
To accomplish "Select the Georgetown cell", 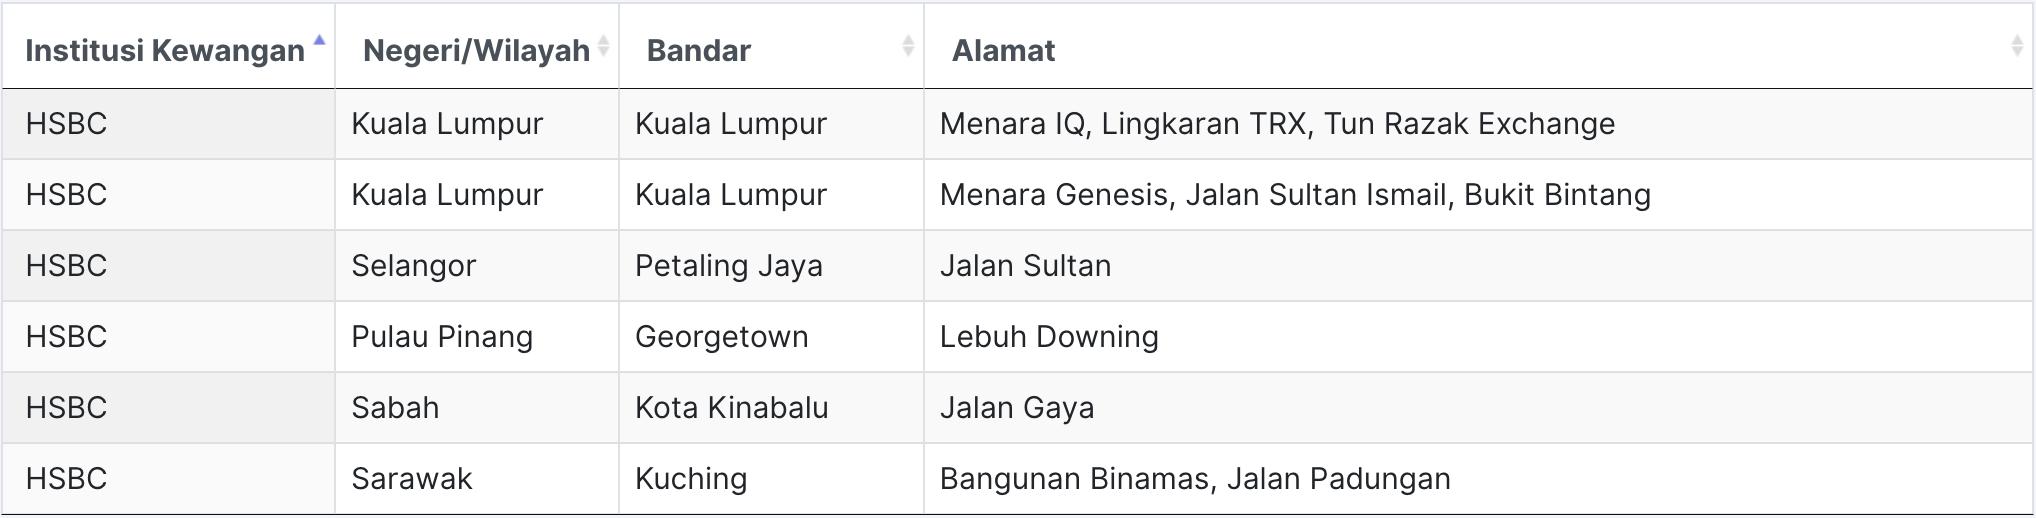I will coord(721,337).
